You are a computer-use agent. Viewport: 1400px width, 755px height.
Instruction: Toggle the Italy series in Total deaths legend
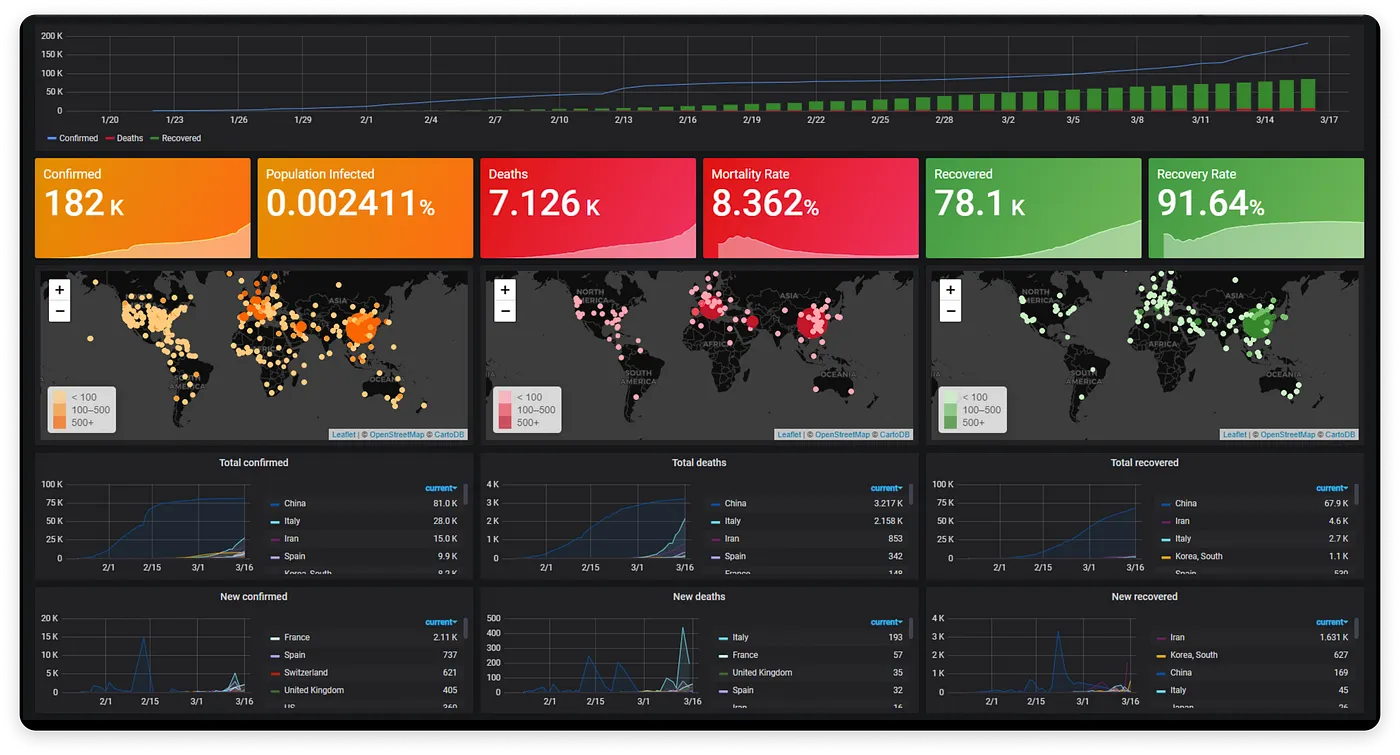tap(732, 521)
